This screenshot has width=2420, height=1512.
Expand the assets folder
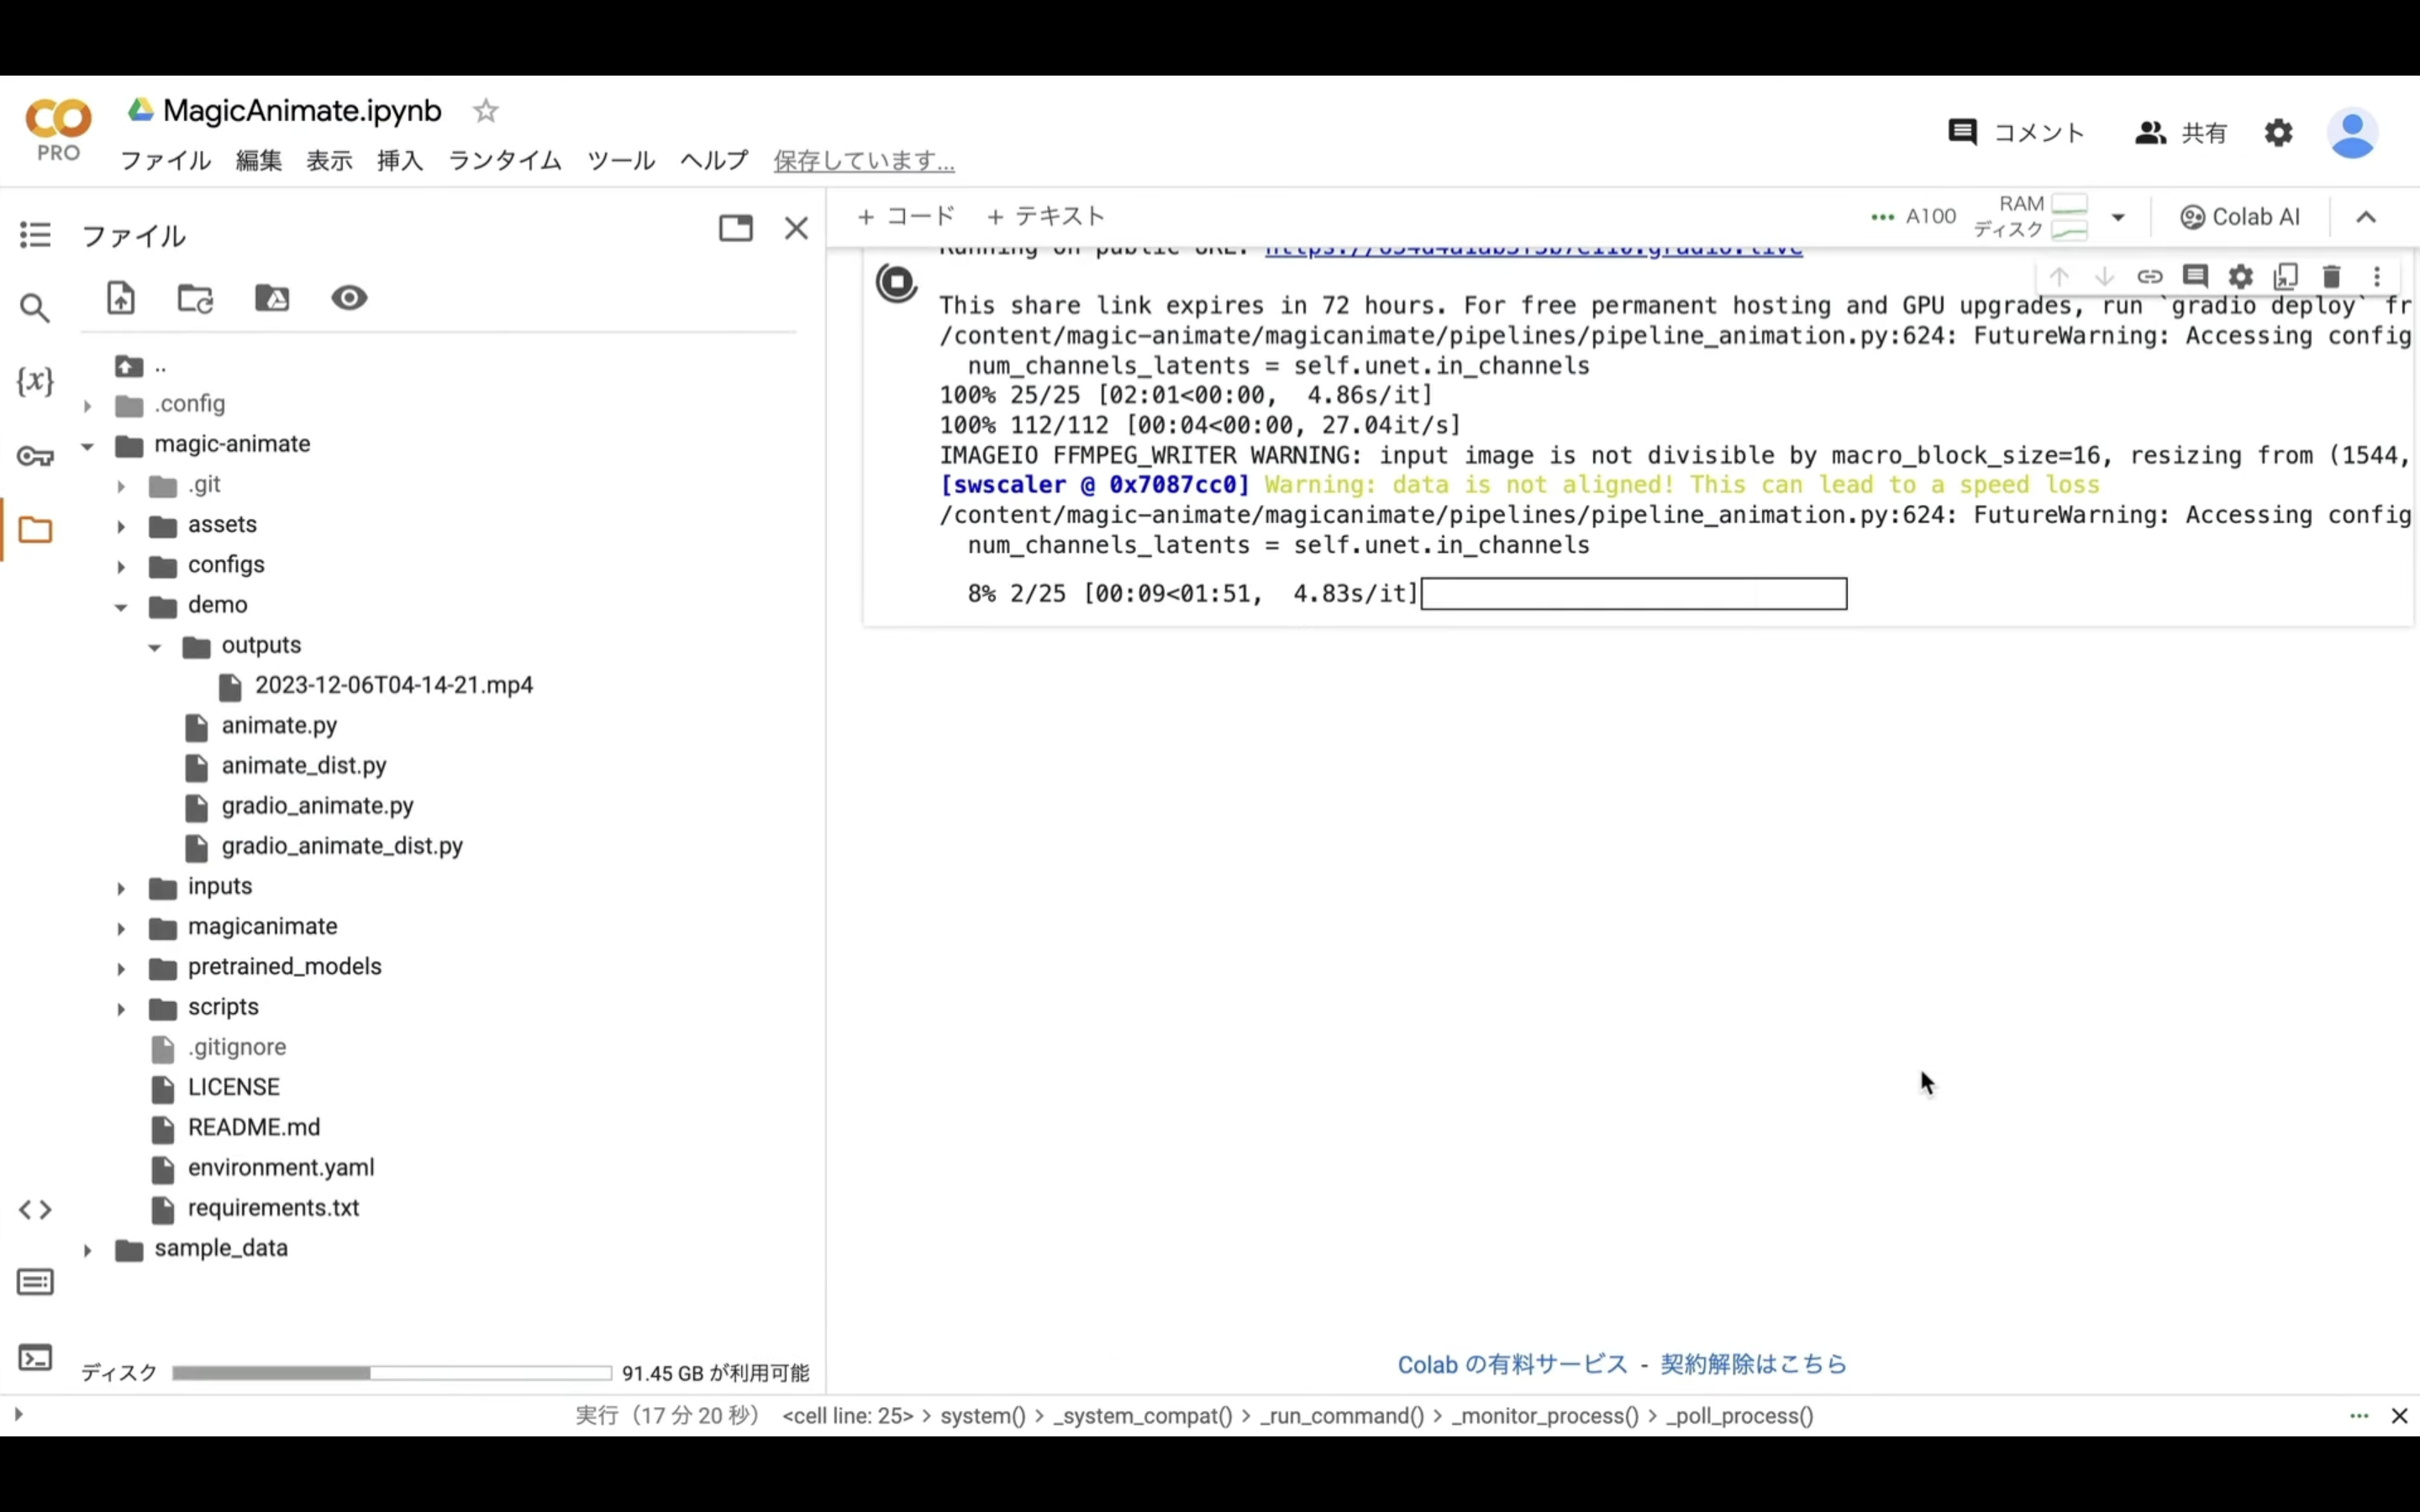tap(121, 527)
